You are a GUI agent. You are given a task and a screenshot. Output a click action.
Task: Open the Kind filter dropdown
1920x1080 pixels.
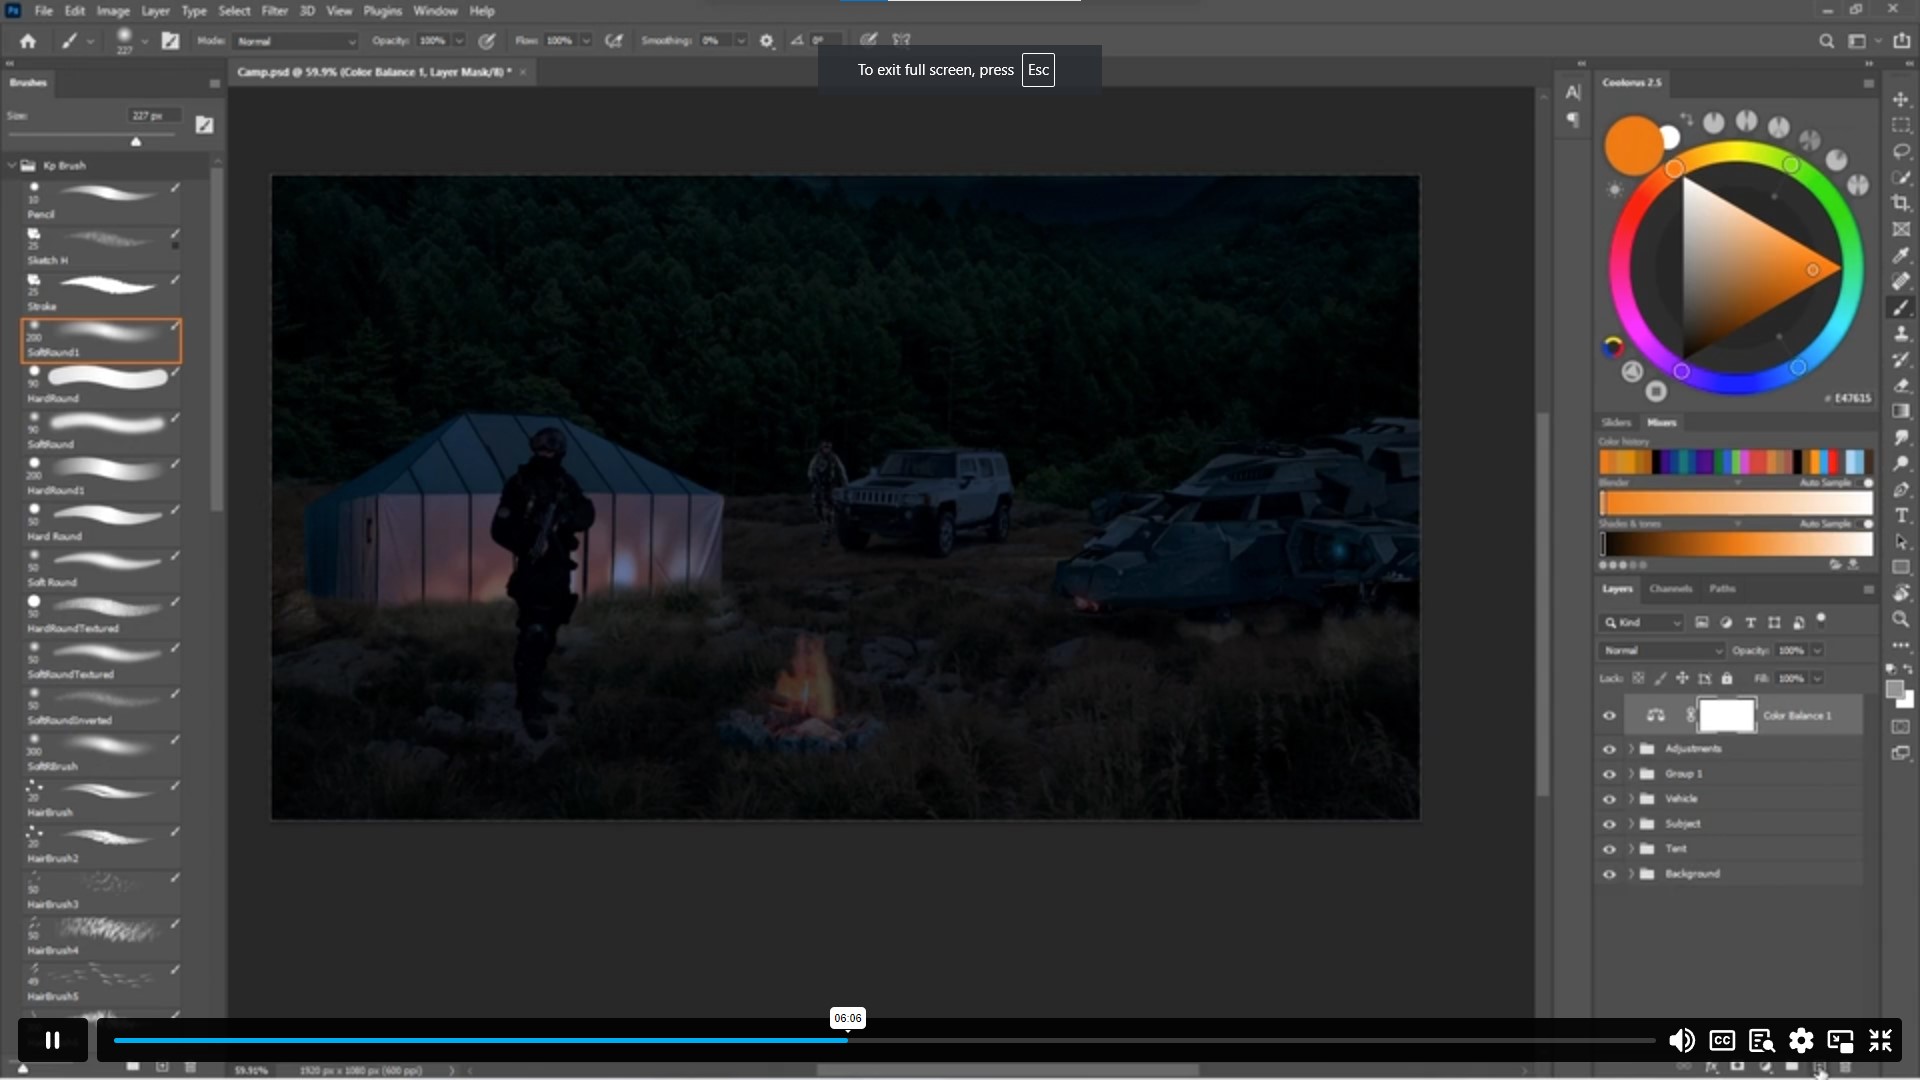(x=1641, y=623)
